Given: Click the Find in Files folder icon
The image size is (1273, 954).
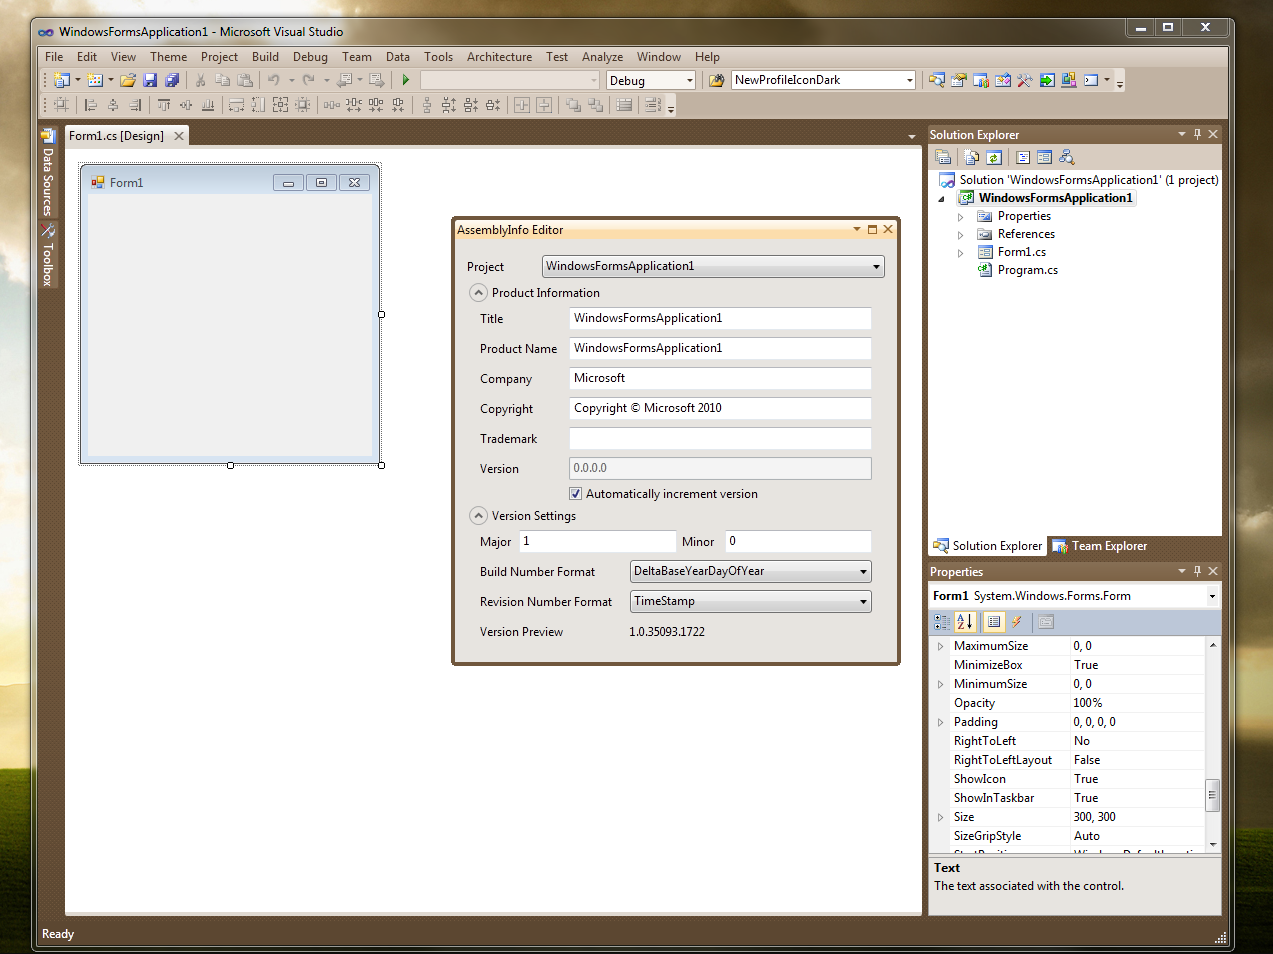Looking at the screenshot, I should click(x=717, y=80).
